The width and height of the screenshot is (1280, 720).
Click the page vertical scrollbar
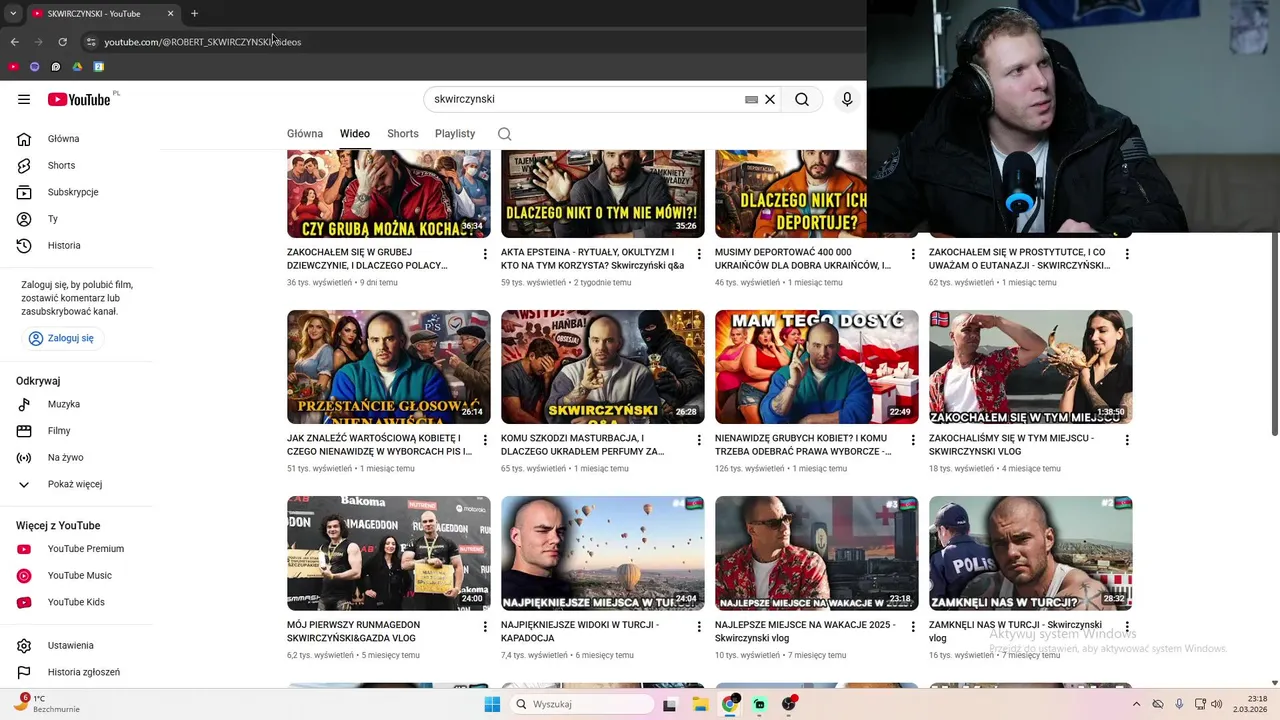tap(1274, 332)
